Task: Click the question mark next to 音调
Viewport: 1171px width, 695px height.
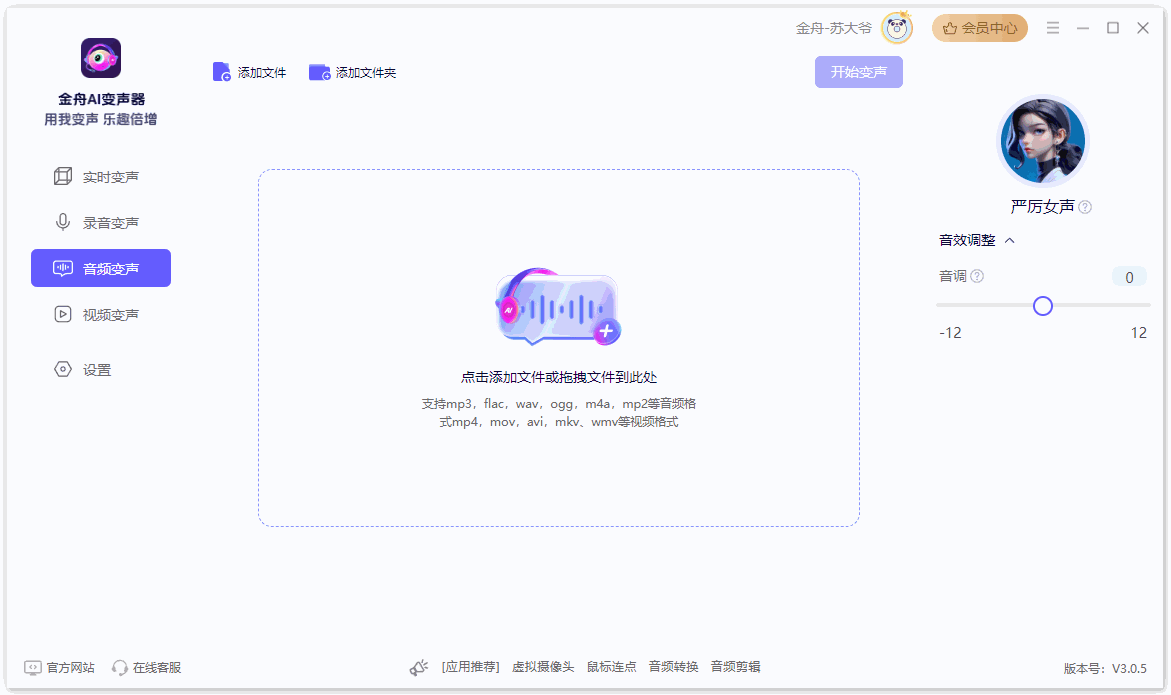Action: [977, 276]
